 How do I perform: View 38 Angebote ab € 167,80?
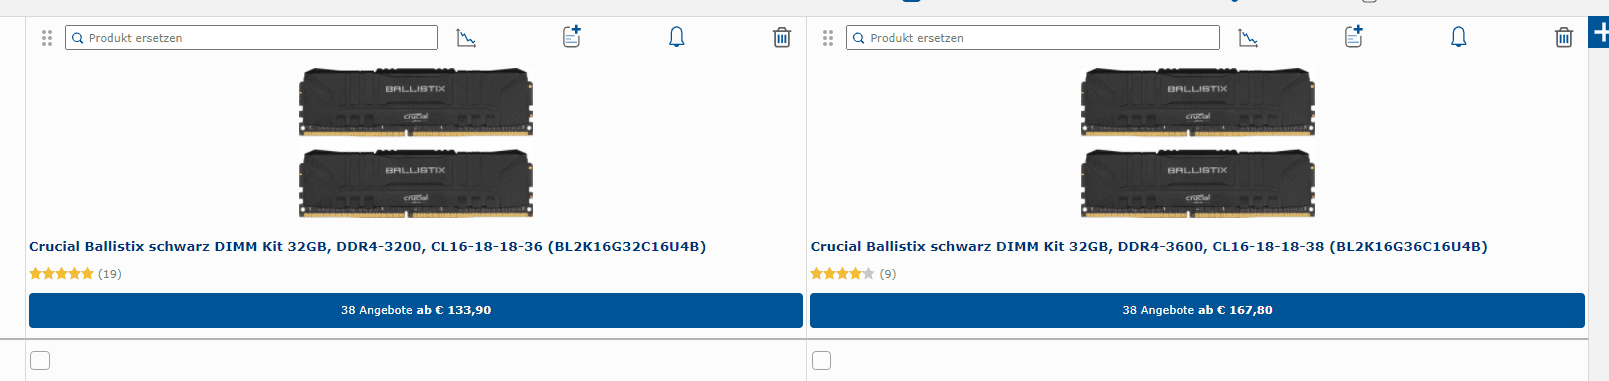1197,310
